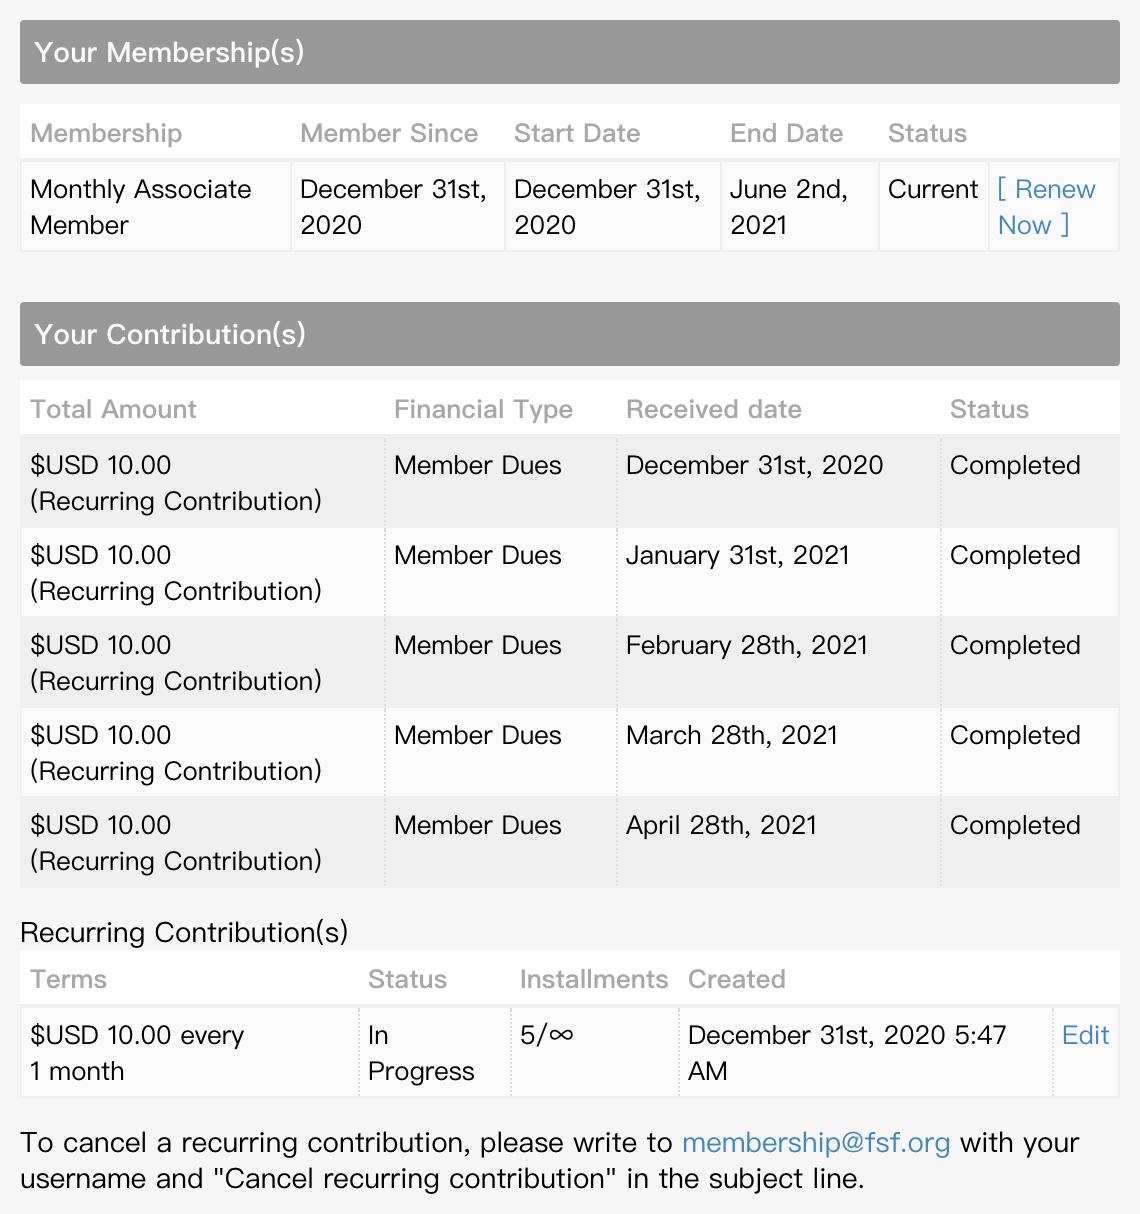The width and height of the screenshot is (1140, 1214).
Task: Click the Monthly Associate Member cell
Action: (x=141, y=207)
